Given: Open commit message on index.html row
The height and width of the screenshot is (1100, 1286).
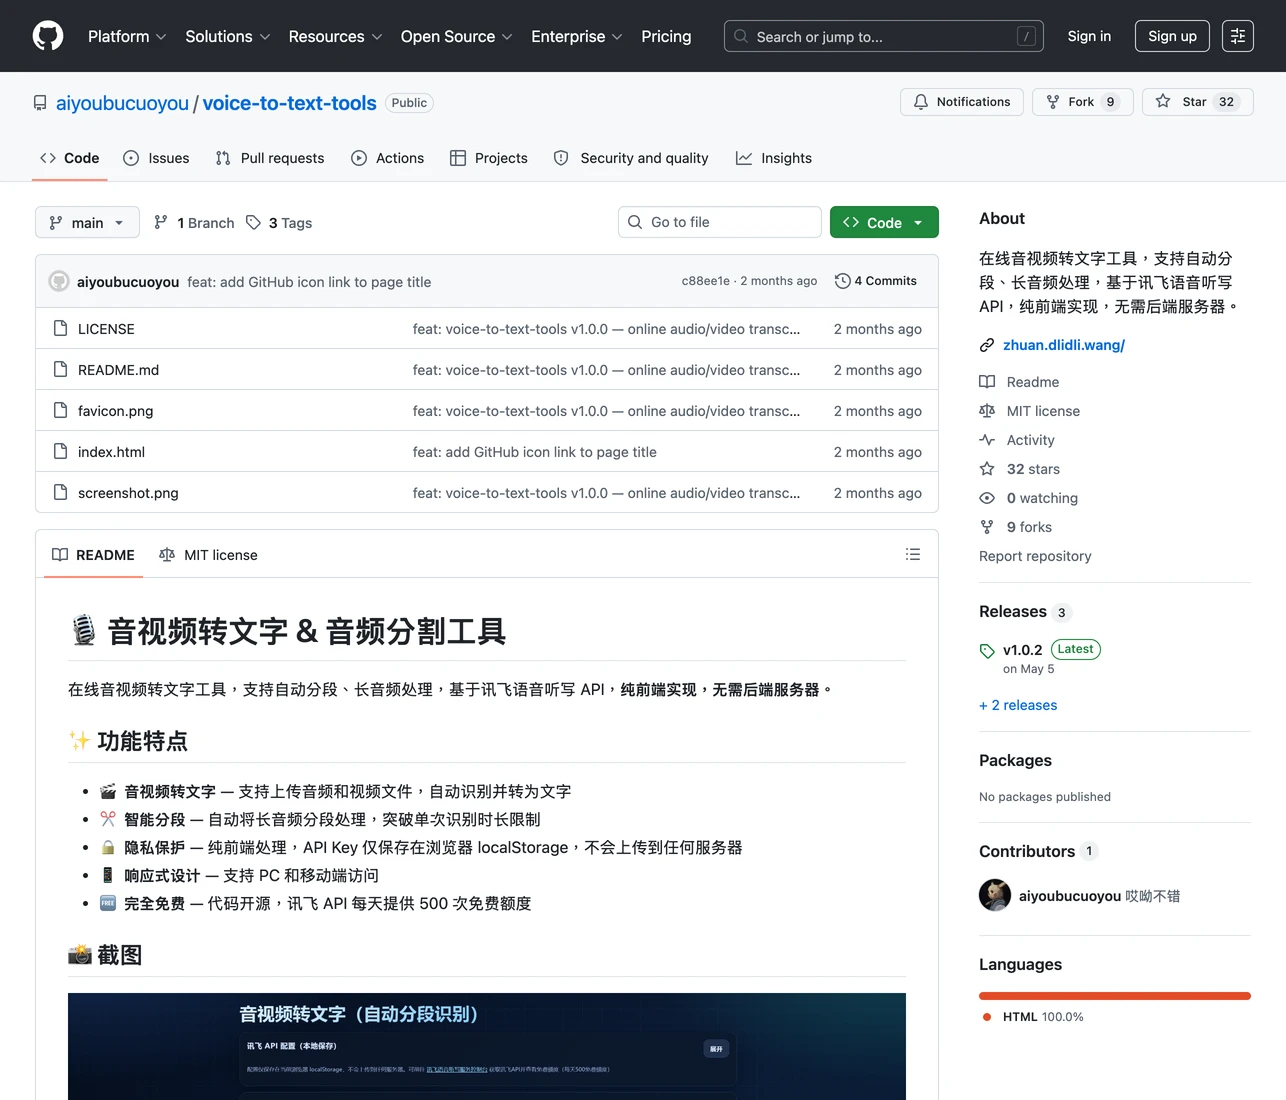Looking at the screenshot, I should click(535, 452).
